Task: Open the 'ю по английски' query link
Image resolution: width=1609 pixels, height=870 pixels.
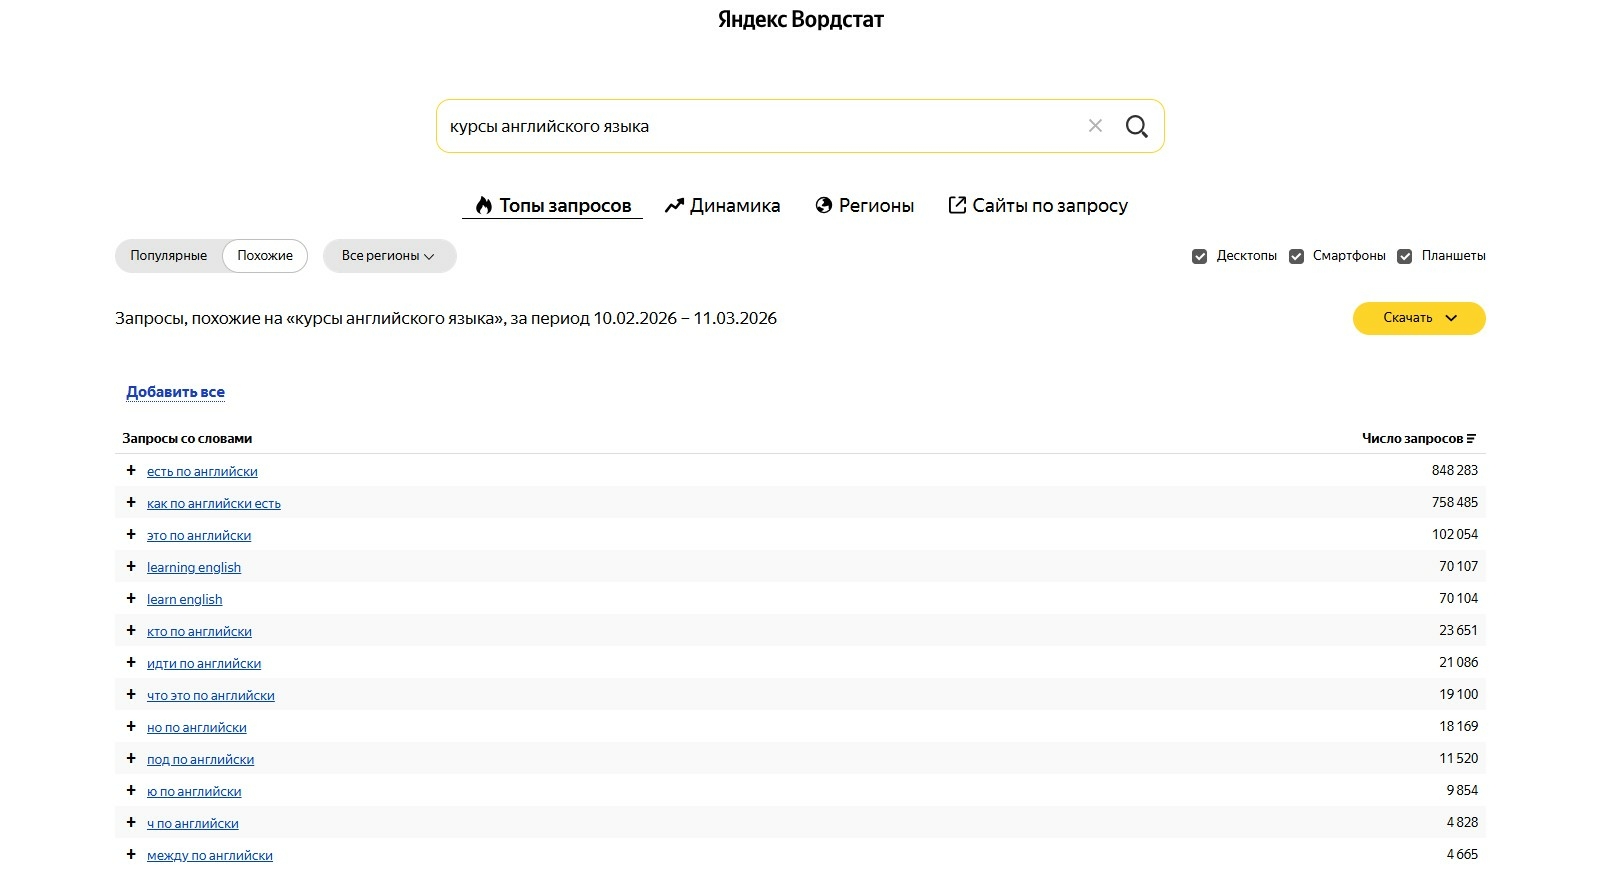Action: 194,791
